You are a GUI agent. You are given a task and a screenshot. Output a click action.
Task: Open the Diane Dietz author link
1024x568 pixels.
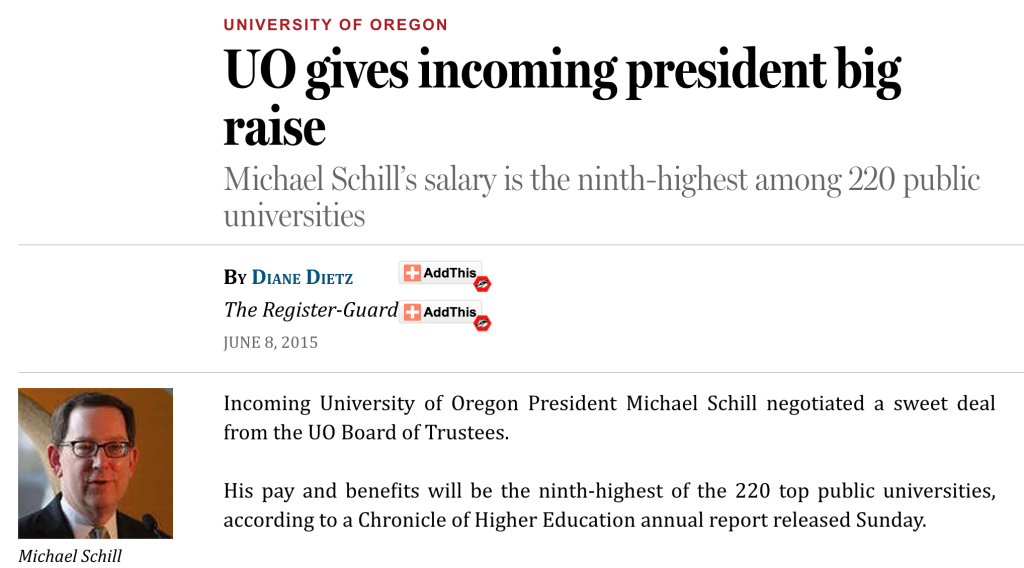pyautogui.click(x=302, y=277)
